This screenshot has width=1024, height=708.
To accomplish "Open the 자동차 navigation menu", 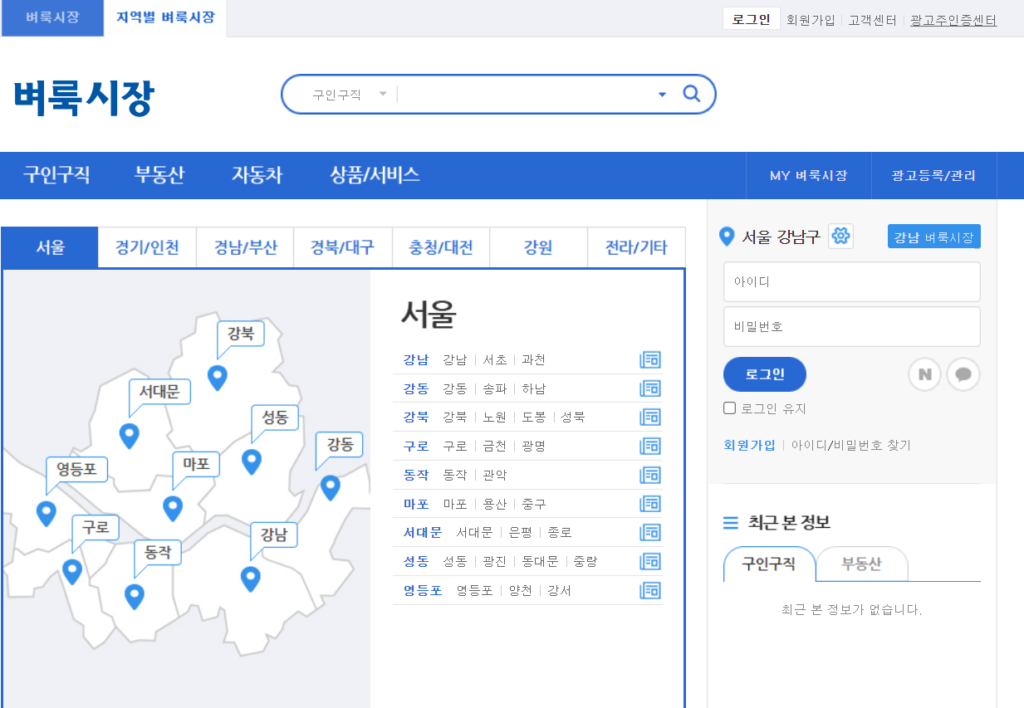I will pyautogui.click(x=257, y=175).
